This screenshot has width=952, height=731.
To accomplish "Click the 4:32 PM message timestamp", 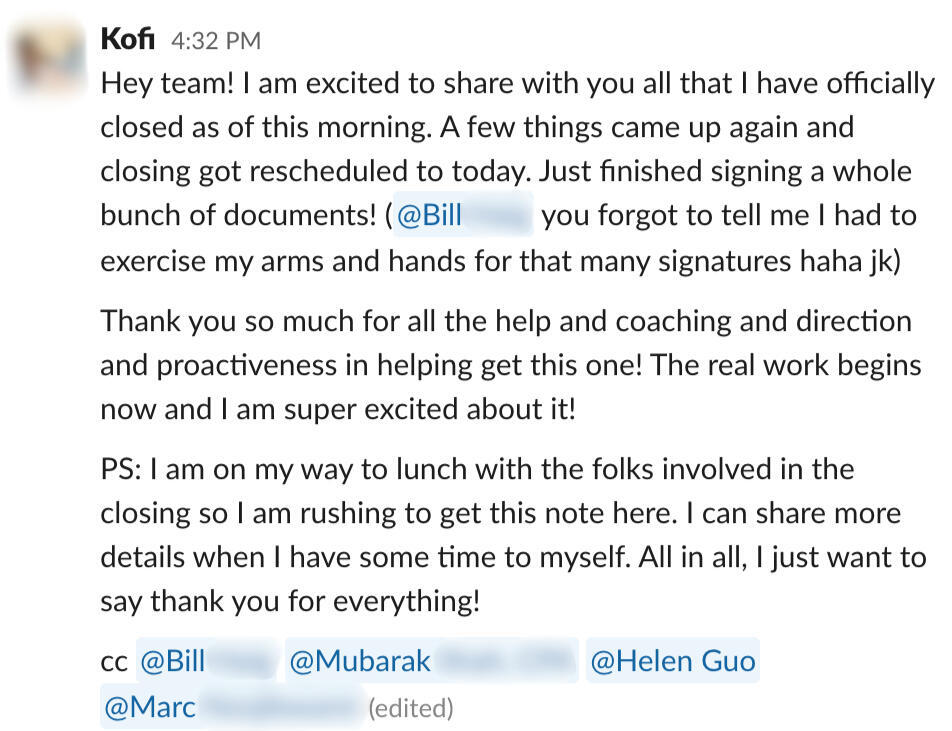I will tap(215, 41).
